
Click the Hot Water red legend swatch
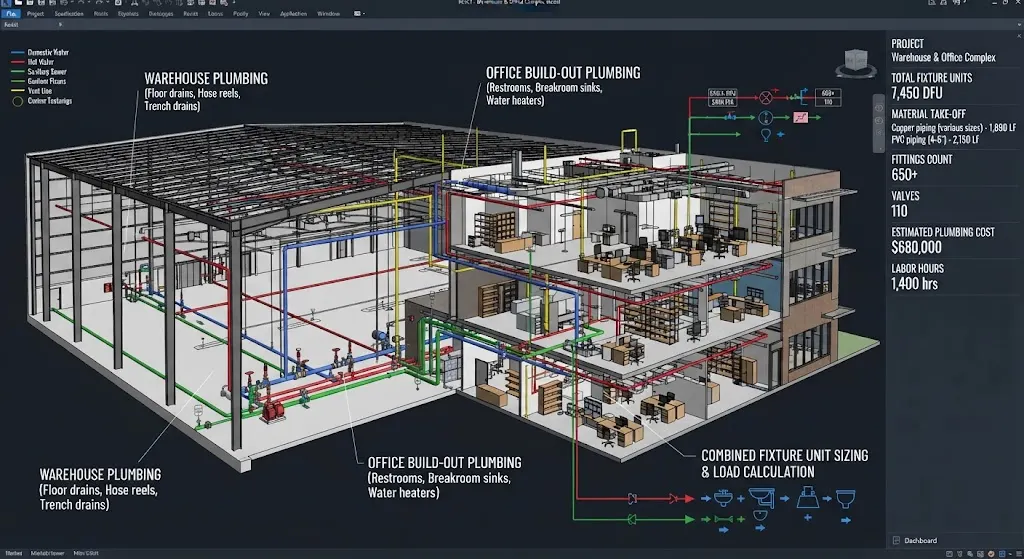[x=18, y=62]
